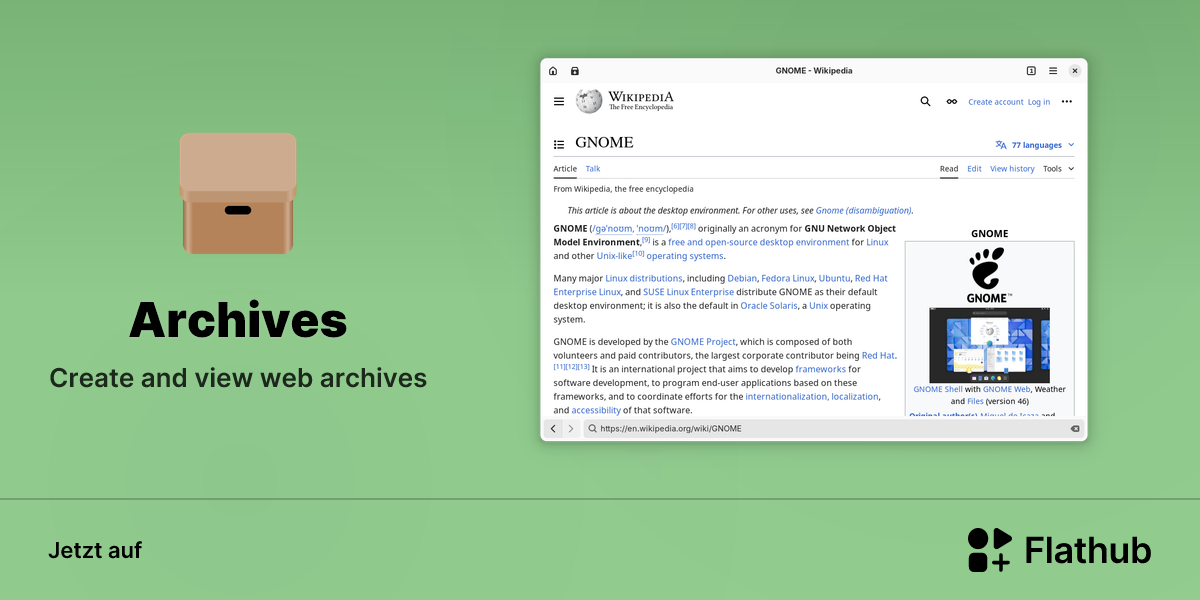Viewport: 1200px width, 600px height.
Task: Open the Gnome (disambiguation) link
Action: point(863,211)
